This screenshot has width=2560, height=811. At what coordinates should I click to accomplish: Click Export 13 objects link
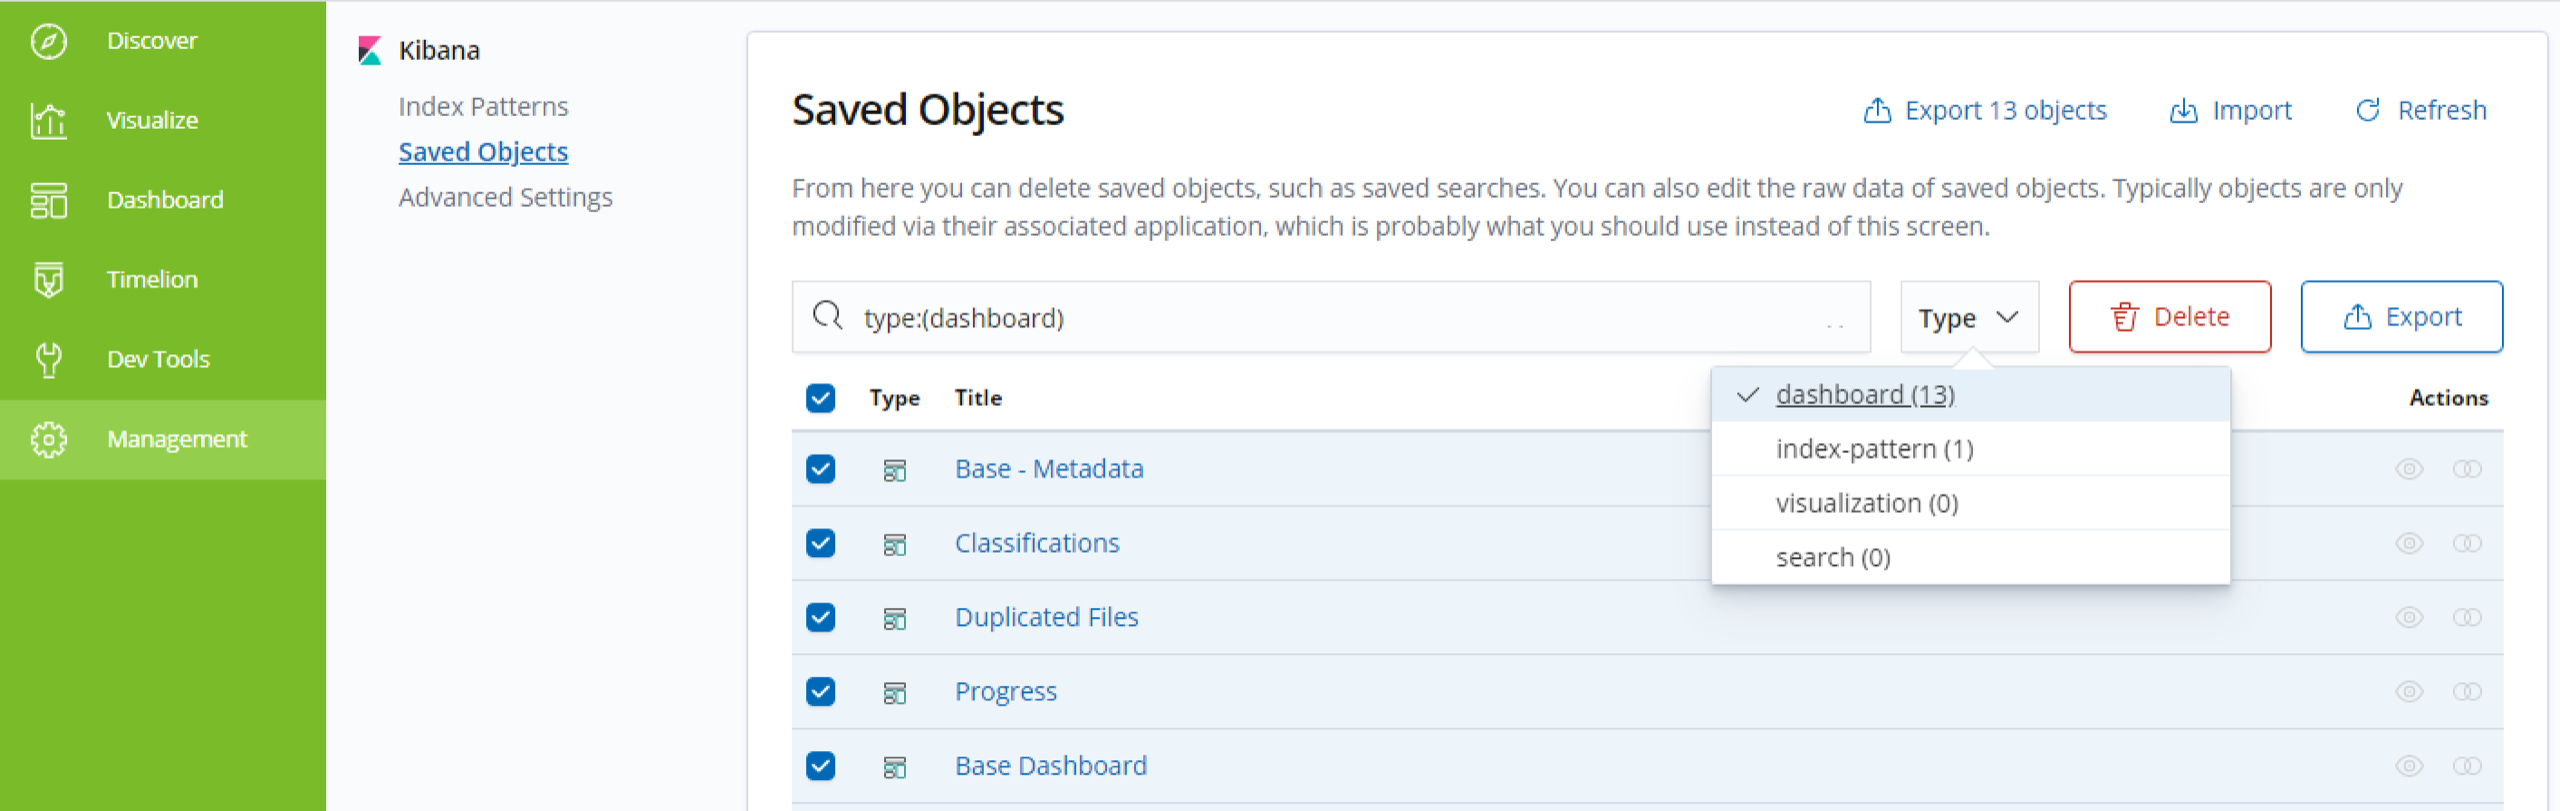(1986, 111)
